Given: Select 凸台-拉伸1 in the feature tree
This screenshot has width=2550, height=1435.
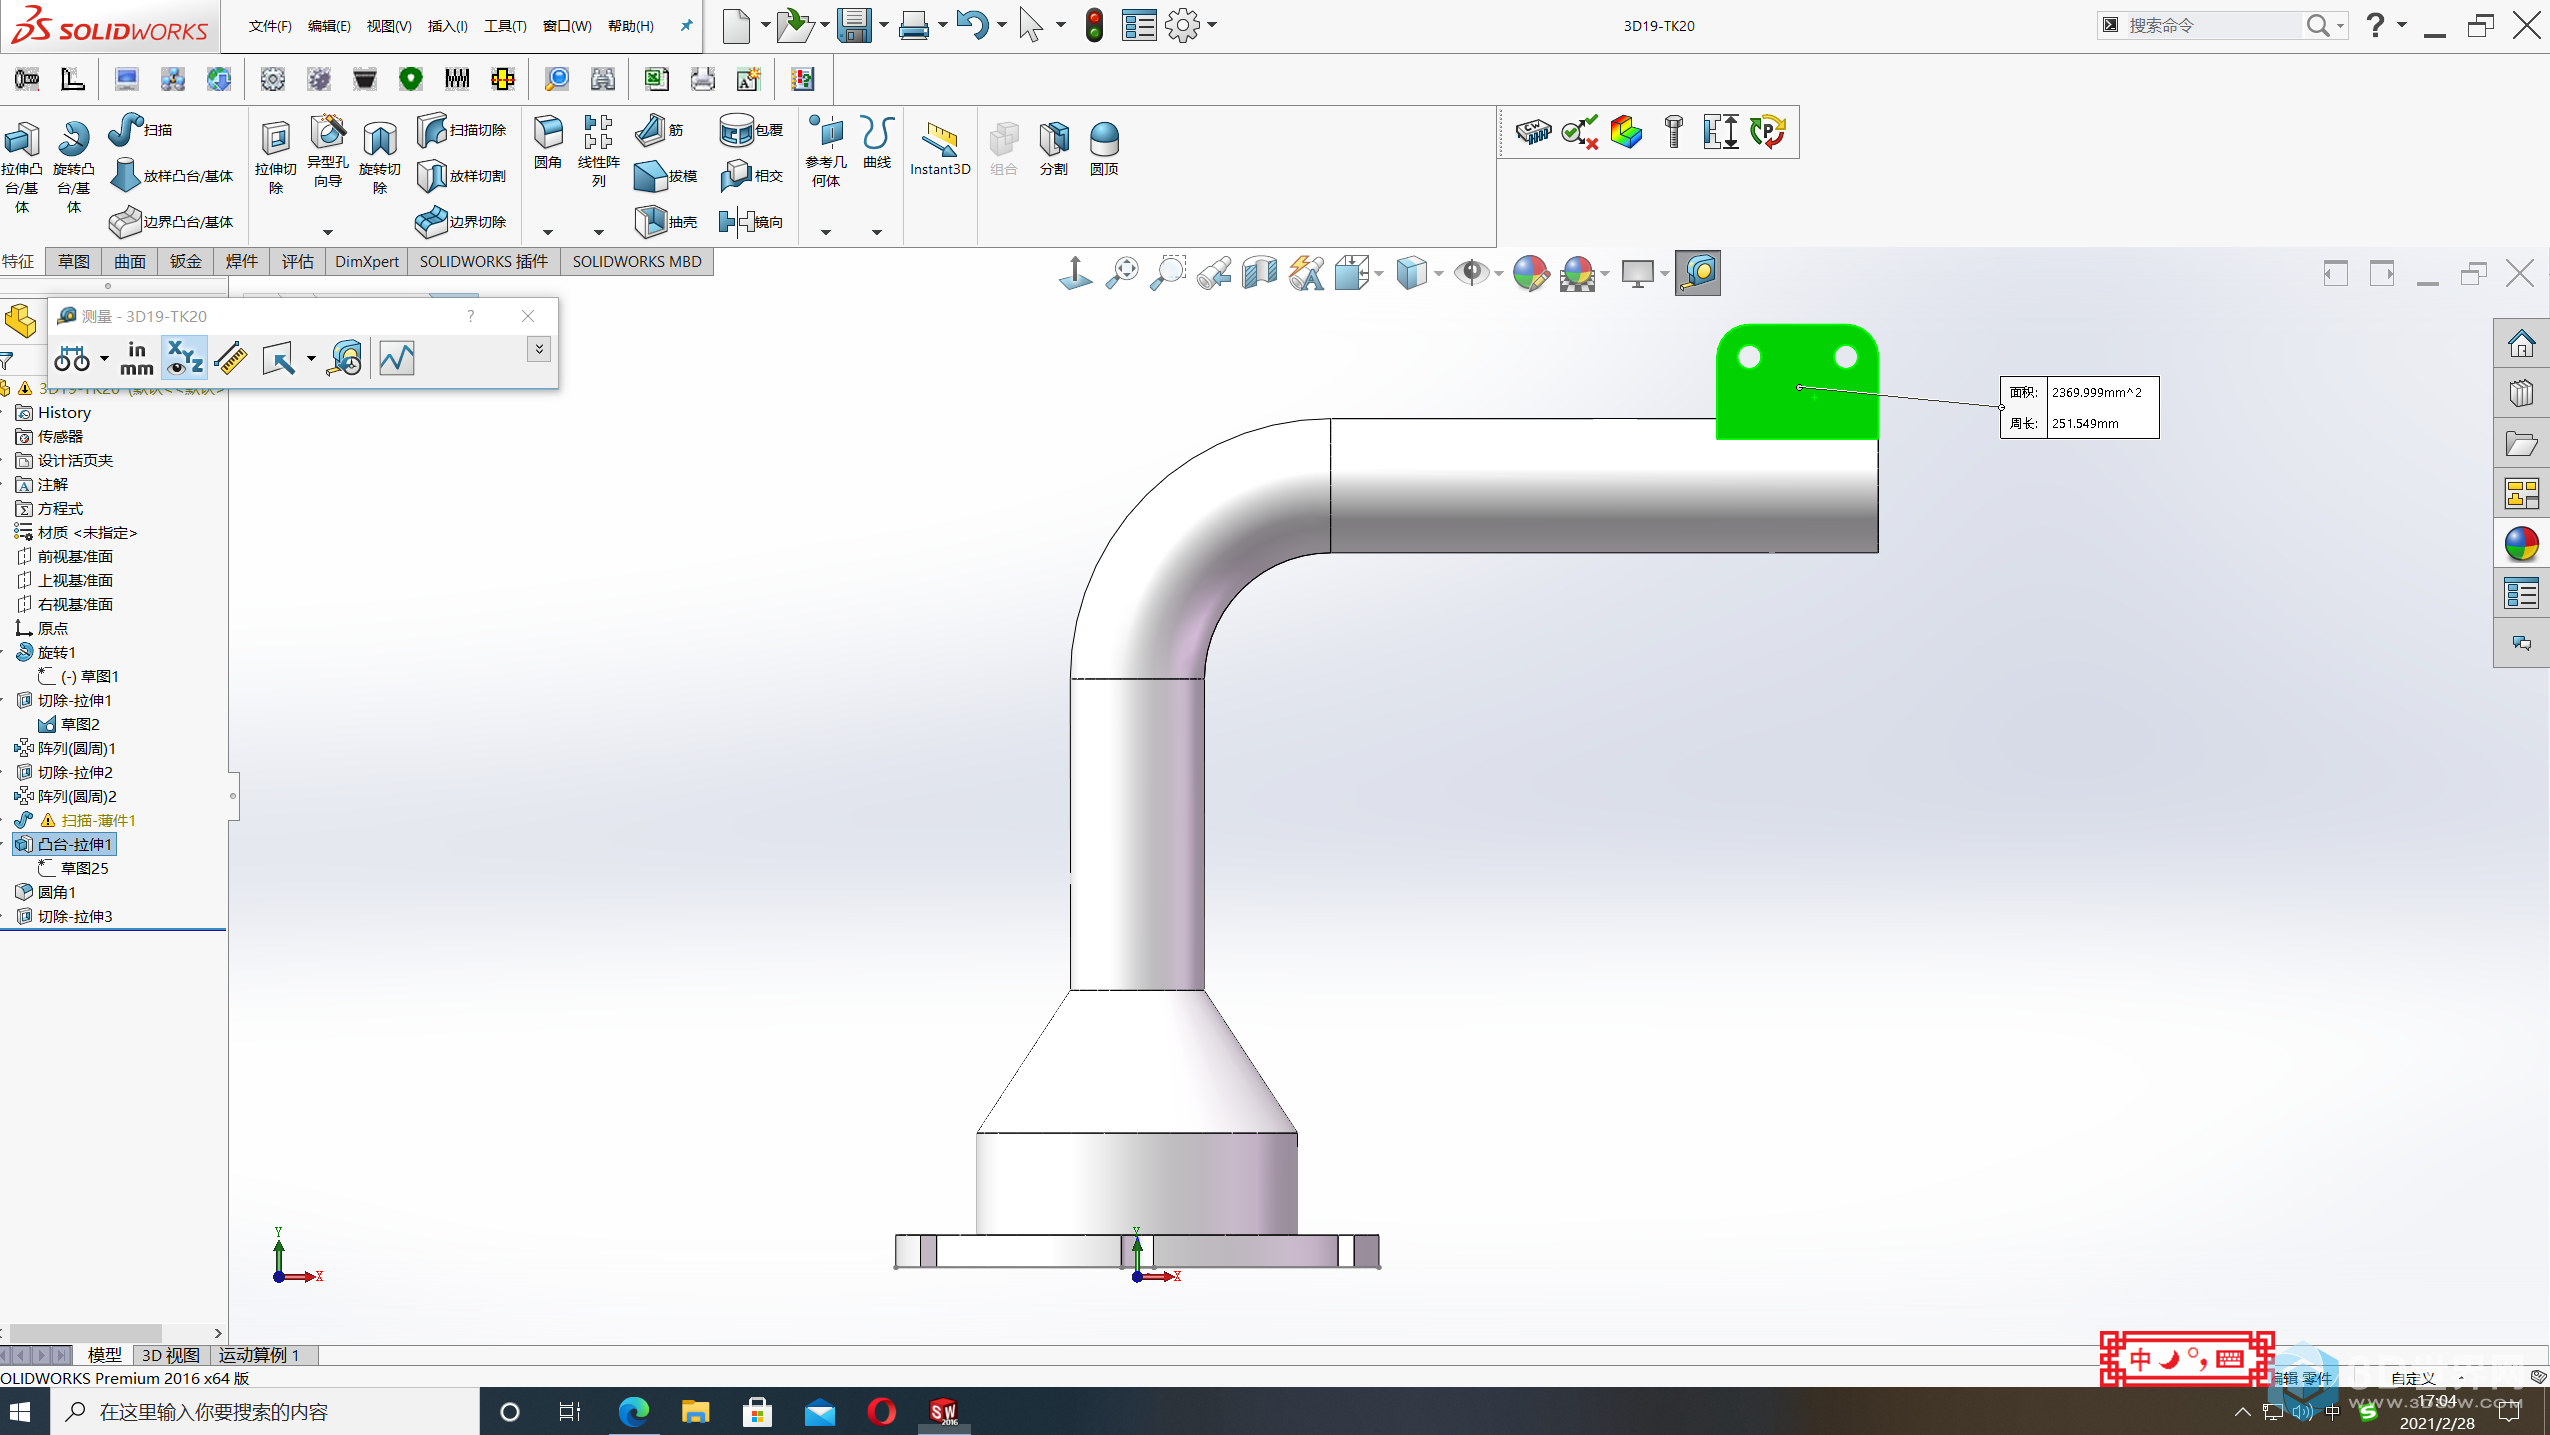Looking at the screenshot, I should (65, 844).
